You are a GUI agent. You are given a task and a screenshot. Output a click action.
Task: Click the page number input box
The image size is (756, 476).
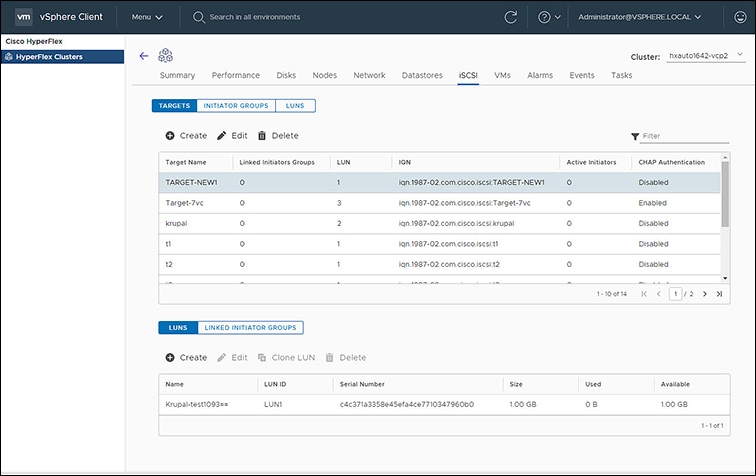pyautogui.click(x=675, y=294)
